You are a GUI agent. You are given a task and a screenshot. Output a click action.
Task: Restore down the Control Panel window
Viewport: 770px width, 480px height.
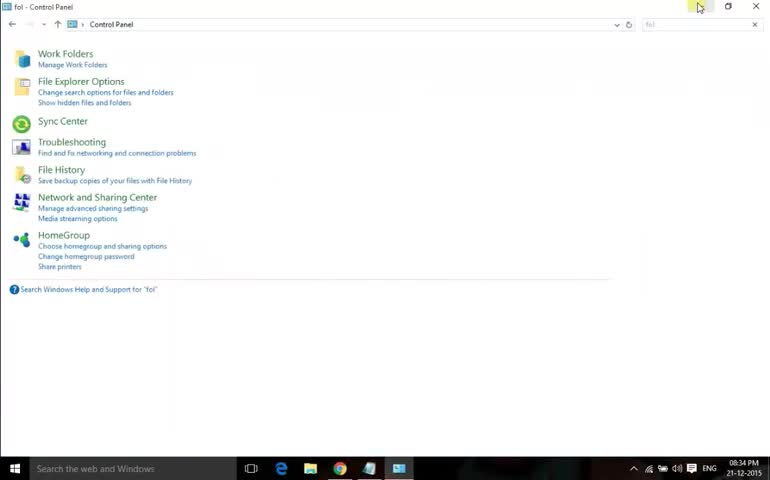728,7
